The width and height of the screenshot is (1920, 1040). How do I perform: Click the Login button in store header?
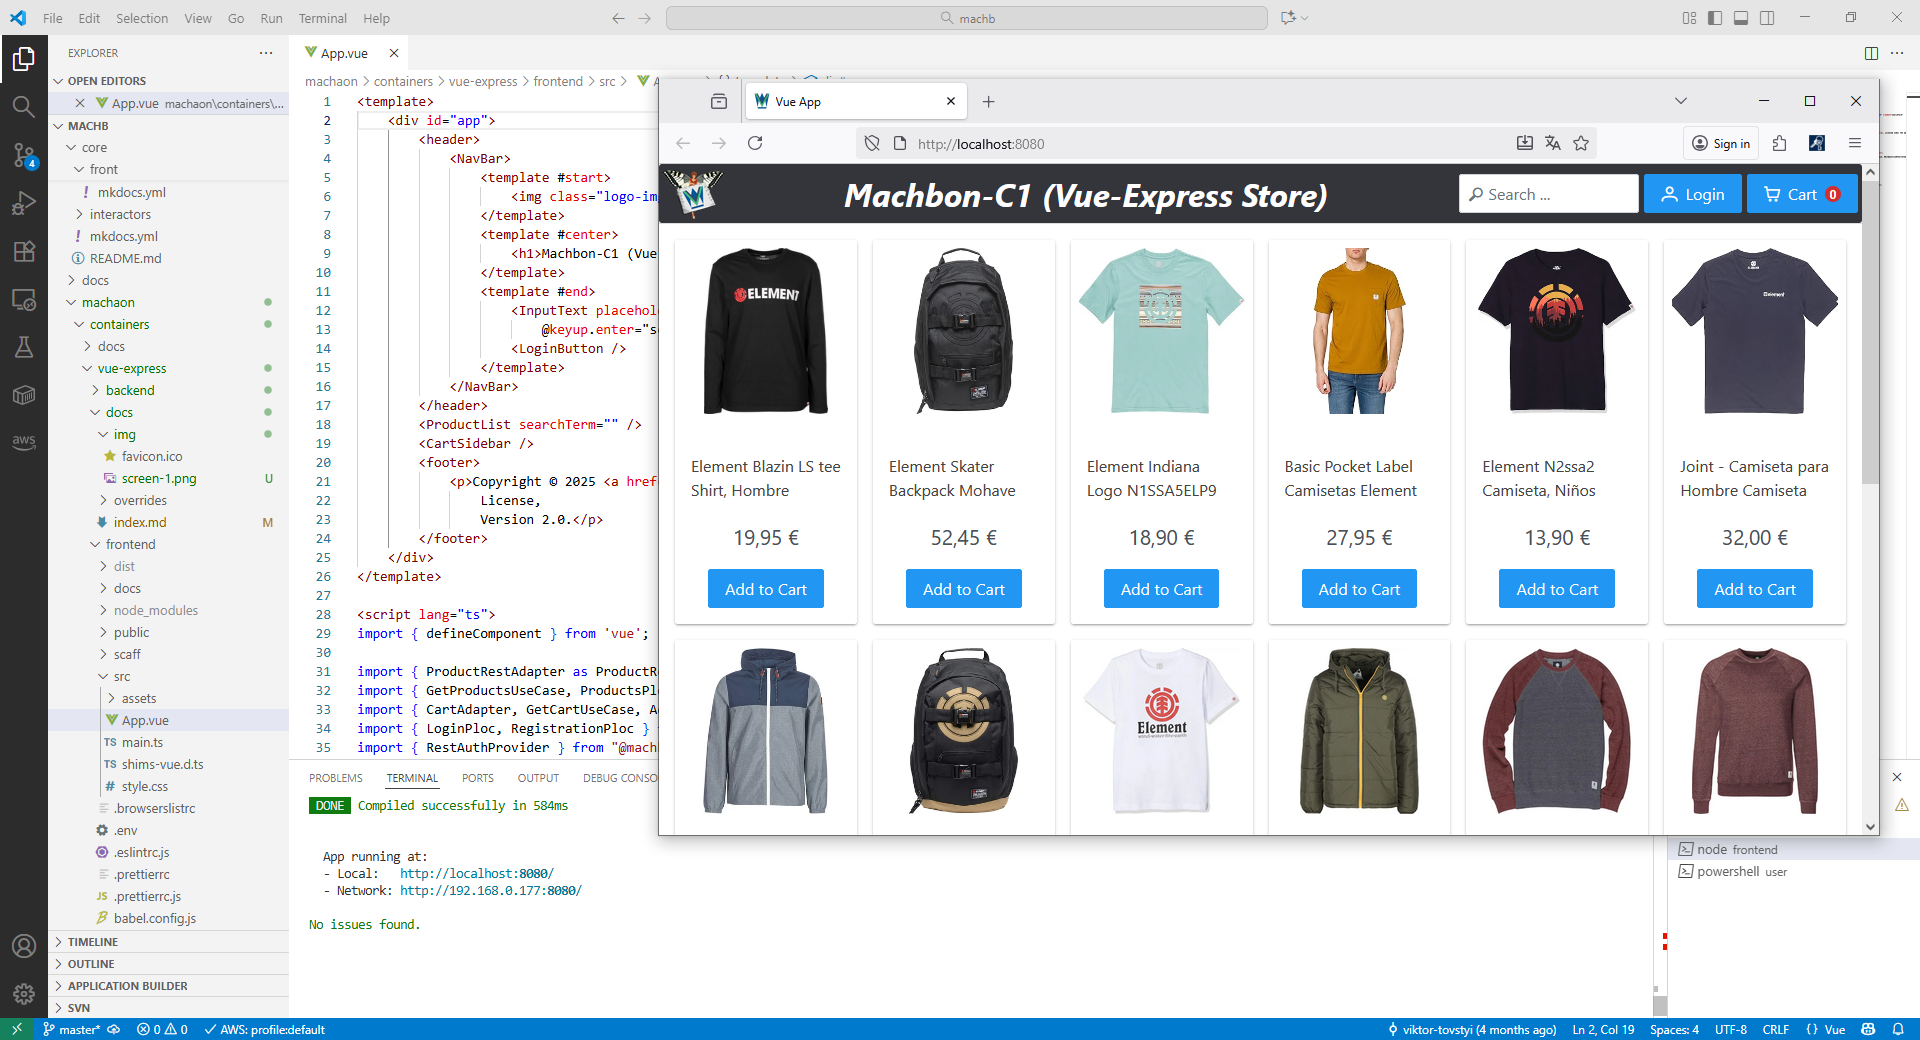[1692, 194]
